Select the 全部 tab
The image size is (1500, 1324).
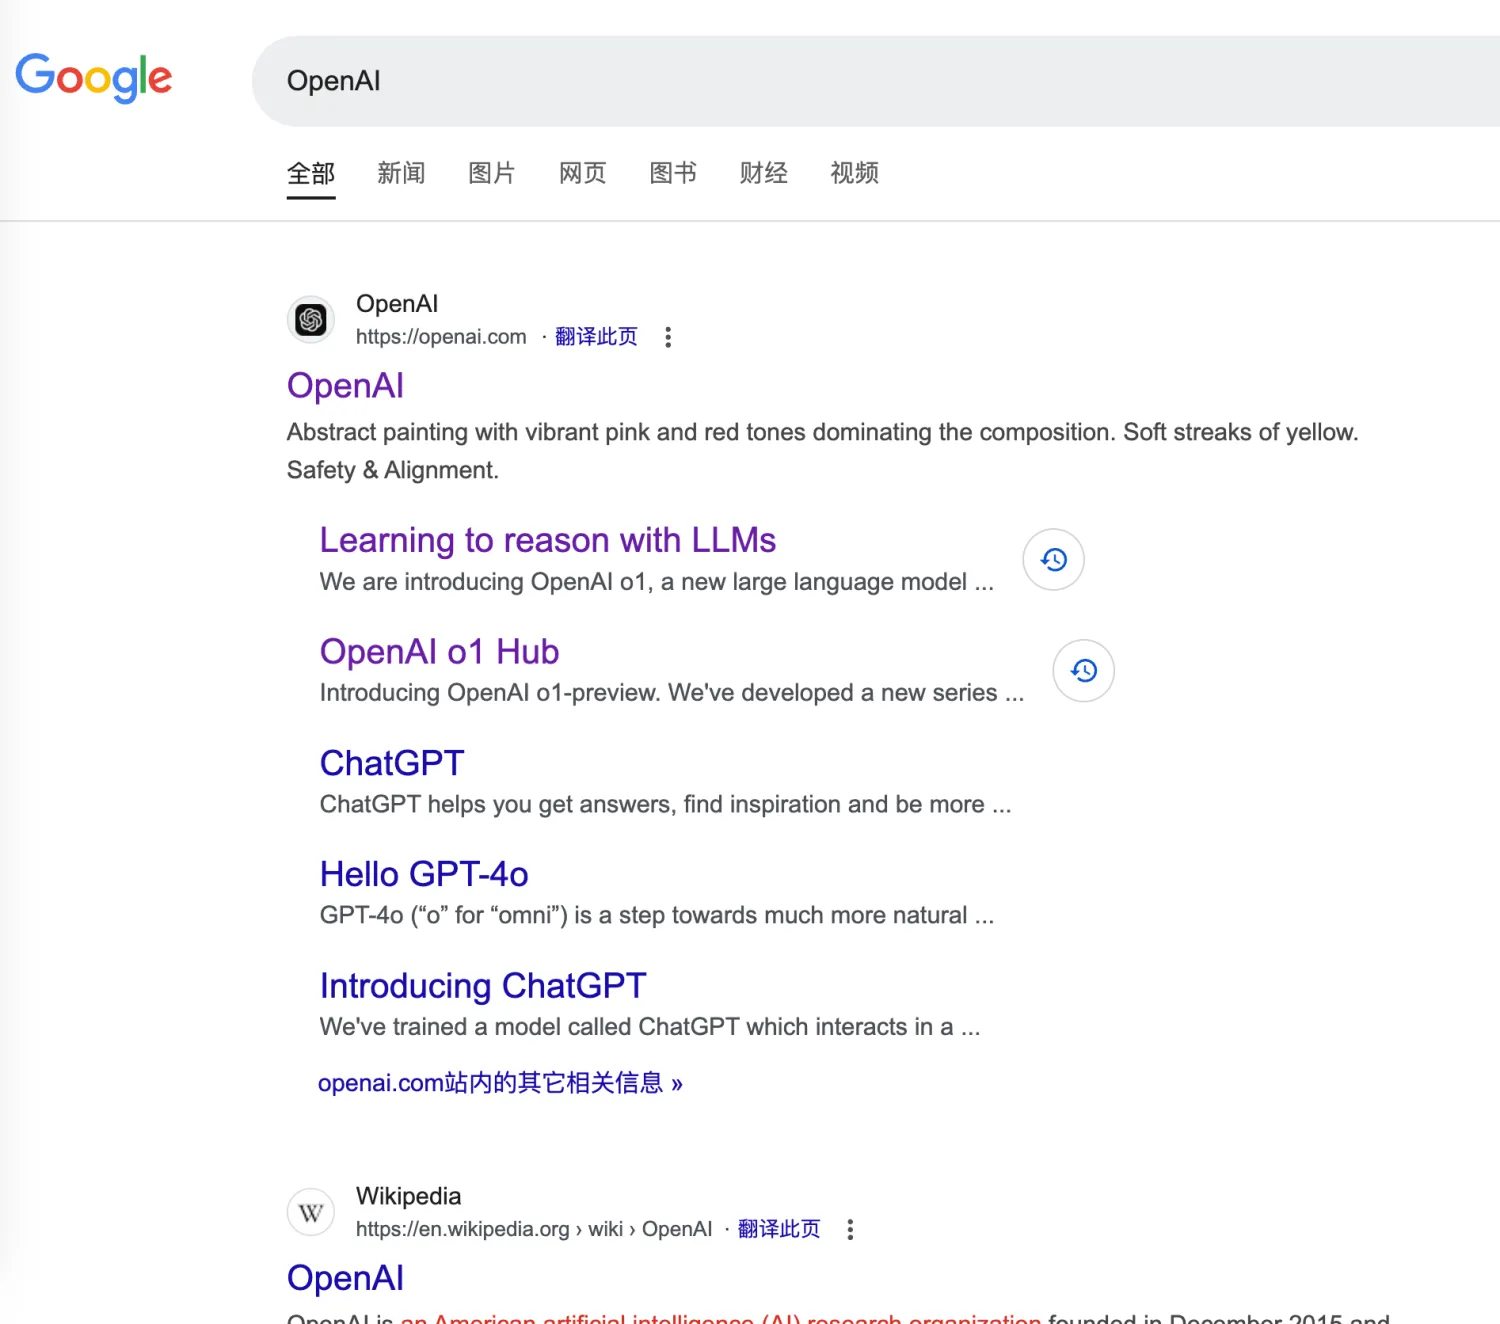click(311, 174)
